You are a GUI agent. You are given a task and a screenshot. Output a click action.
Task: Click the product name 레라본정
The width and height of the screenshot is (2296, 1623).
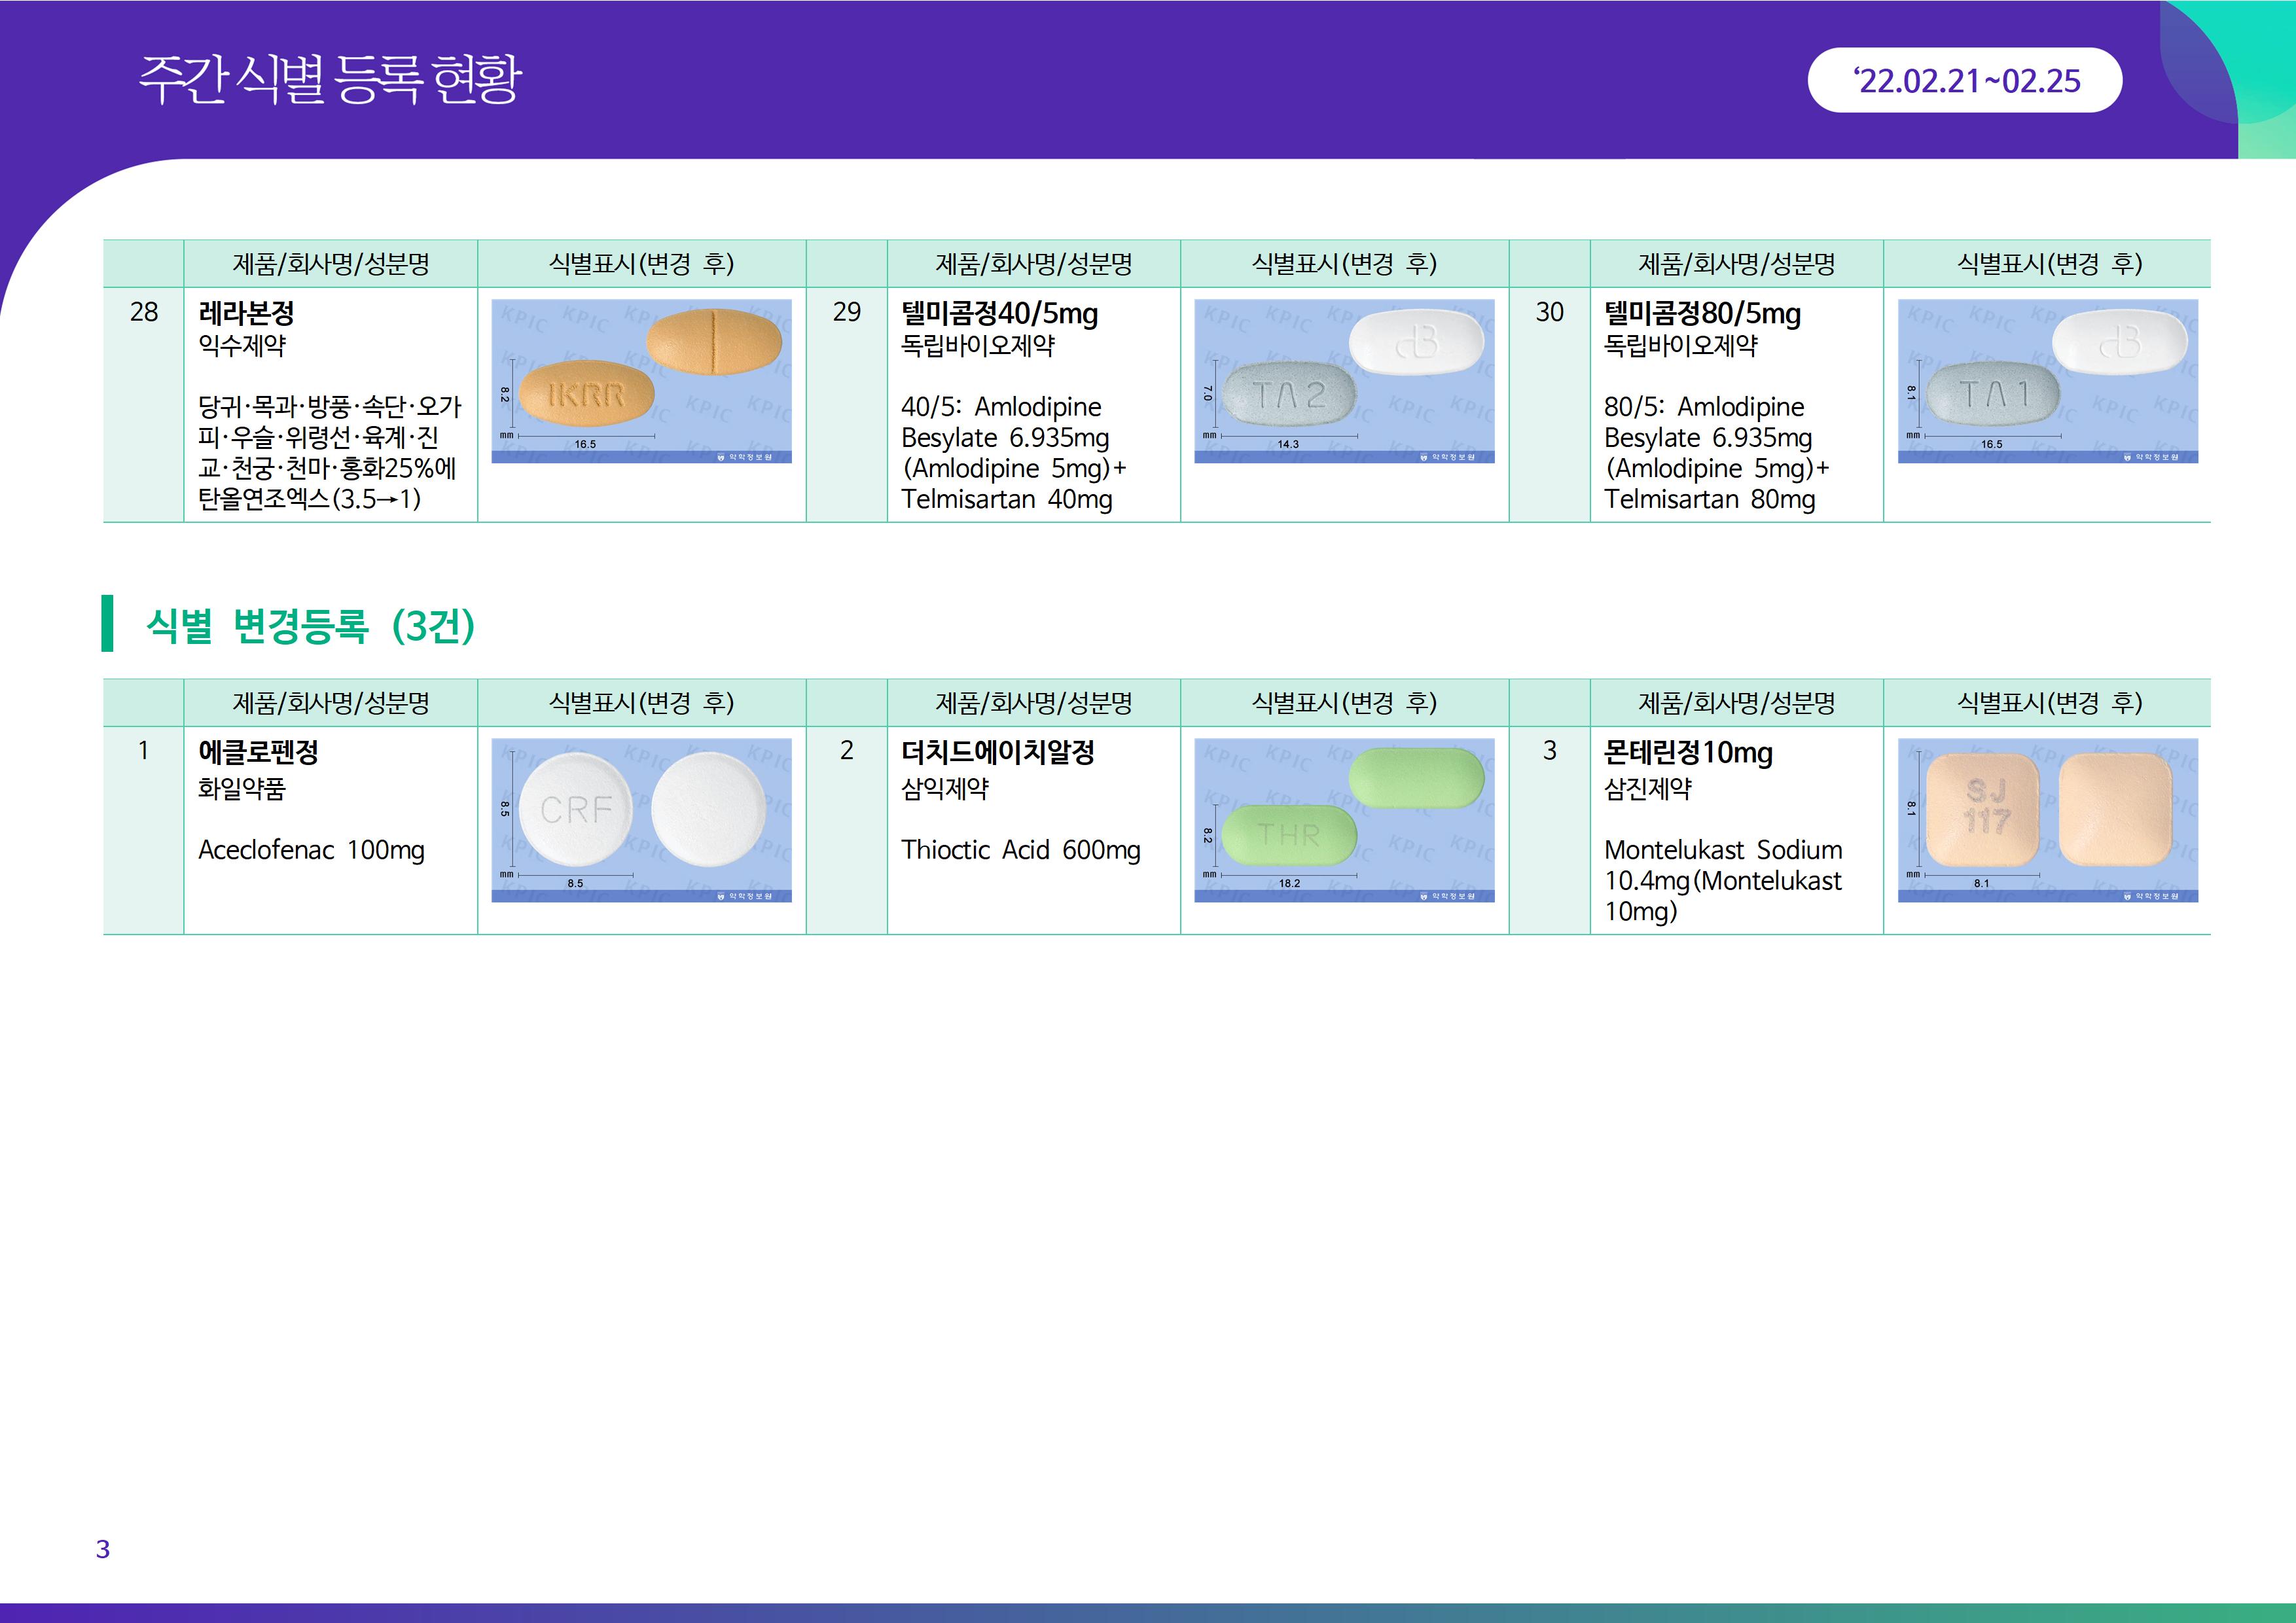tap(246, 313)
